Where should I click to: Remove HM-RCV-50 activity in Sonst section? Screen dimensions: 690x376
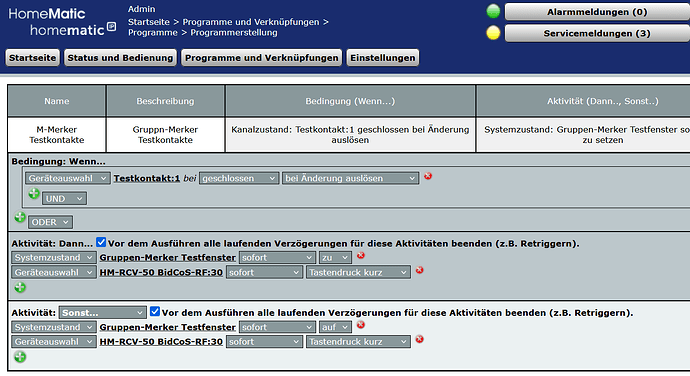[419, 339]
